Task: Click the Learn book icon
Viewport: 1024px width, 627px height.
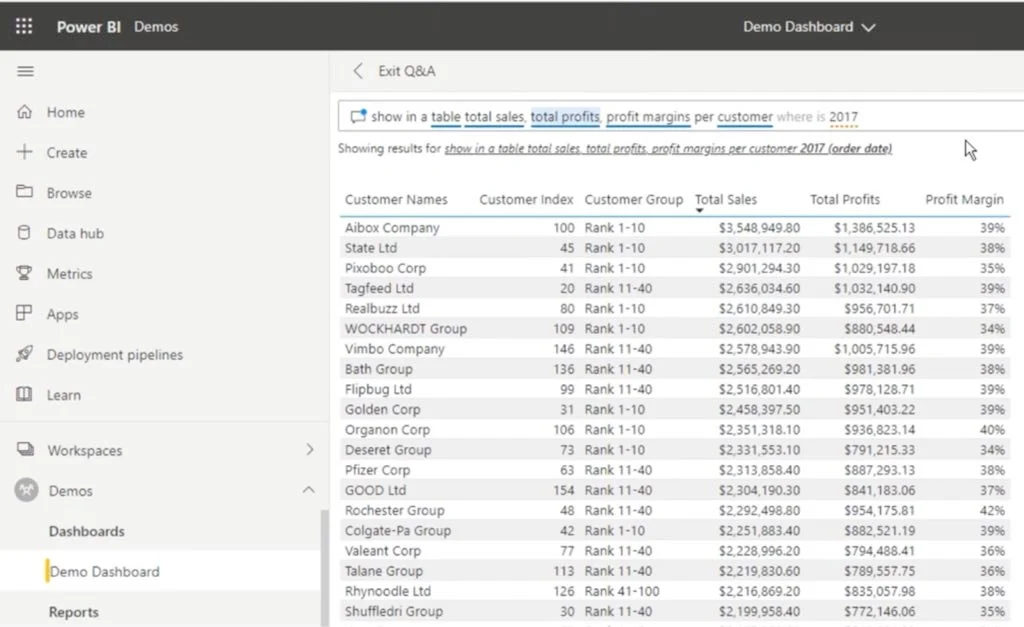Action: point(24,394)
